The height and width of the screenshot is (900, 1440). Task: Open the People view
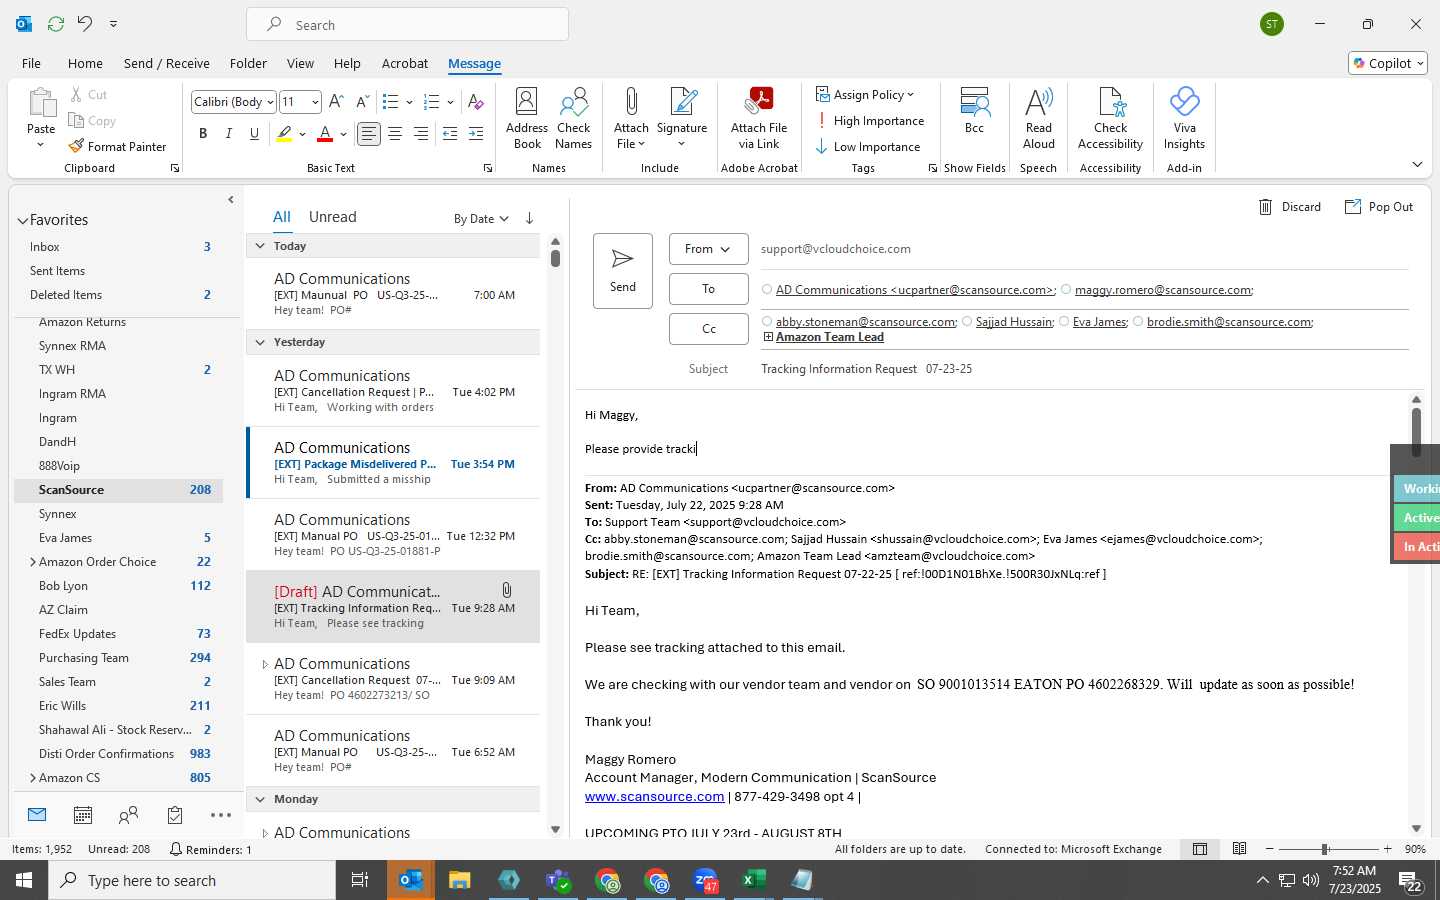(128, 815)
